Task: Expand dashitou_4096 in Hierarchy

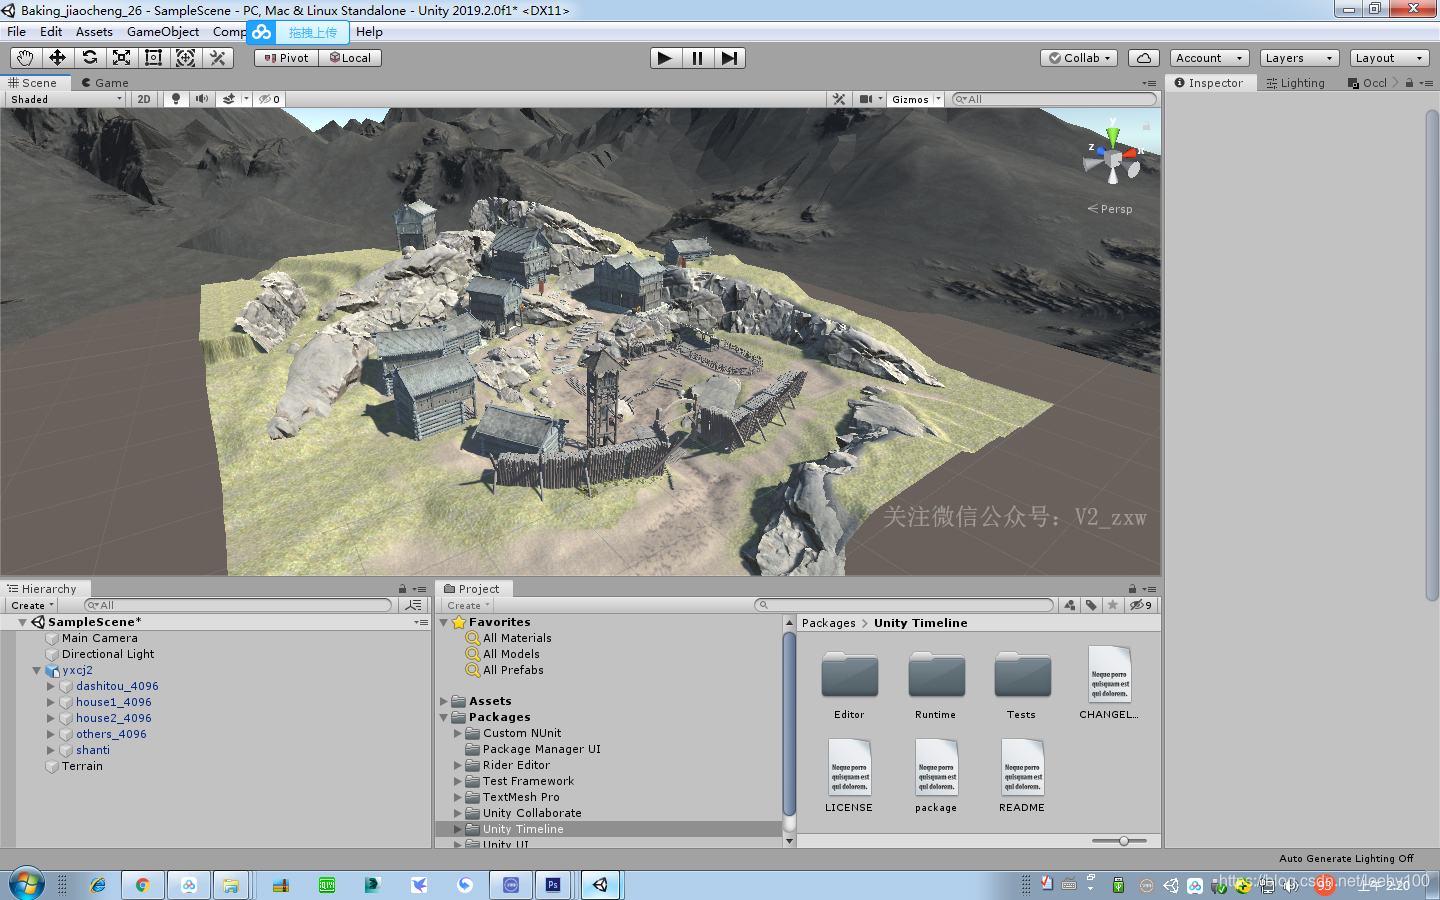Action: point(51,686)
